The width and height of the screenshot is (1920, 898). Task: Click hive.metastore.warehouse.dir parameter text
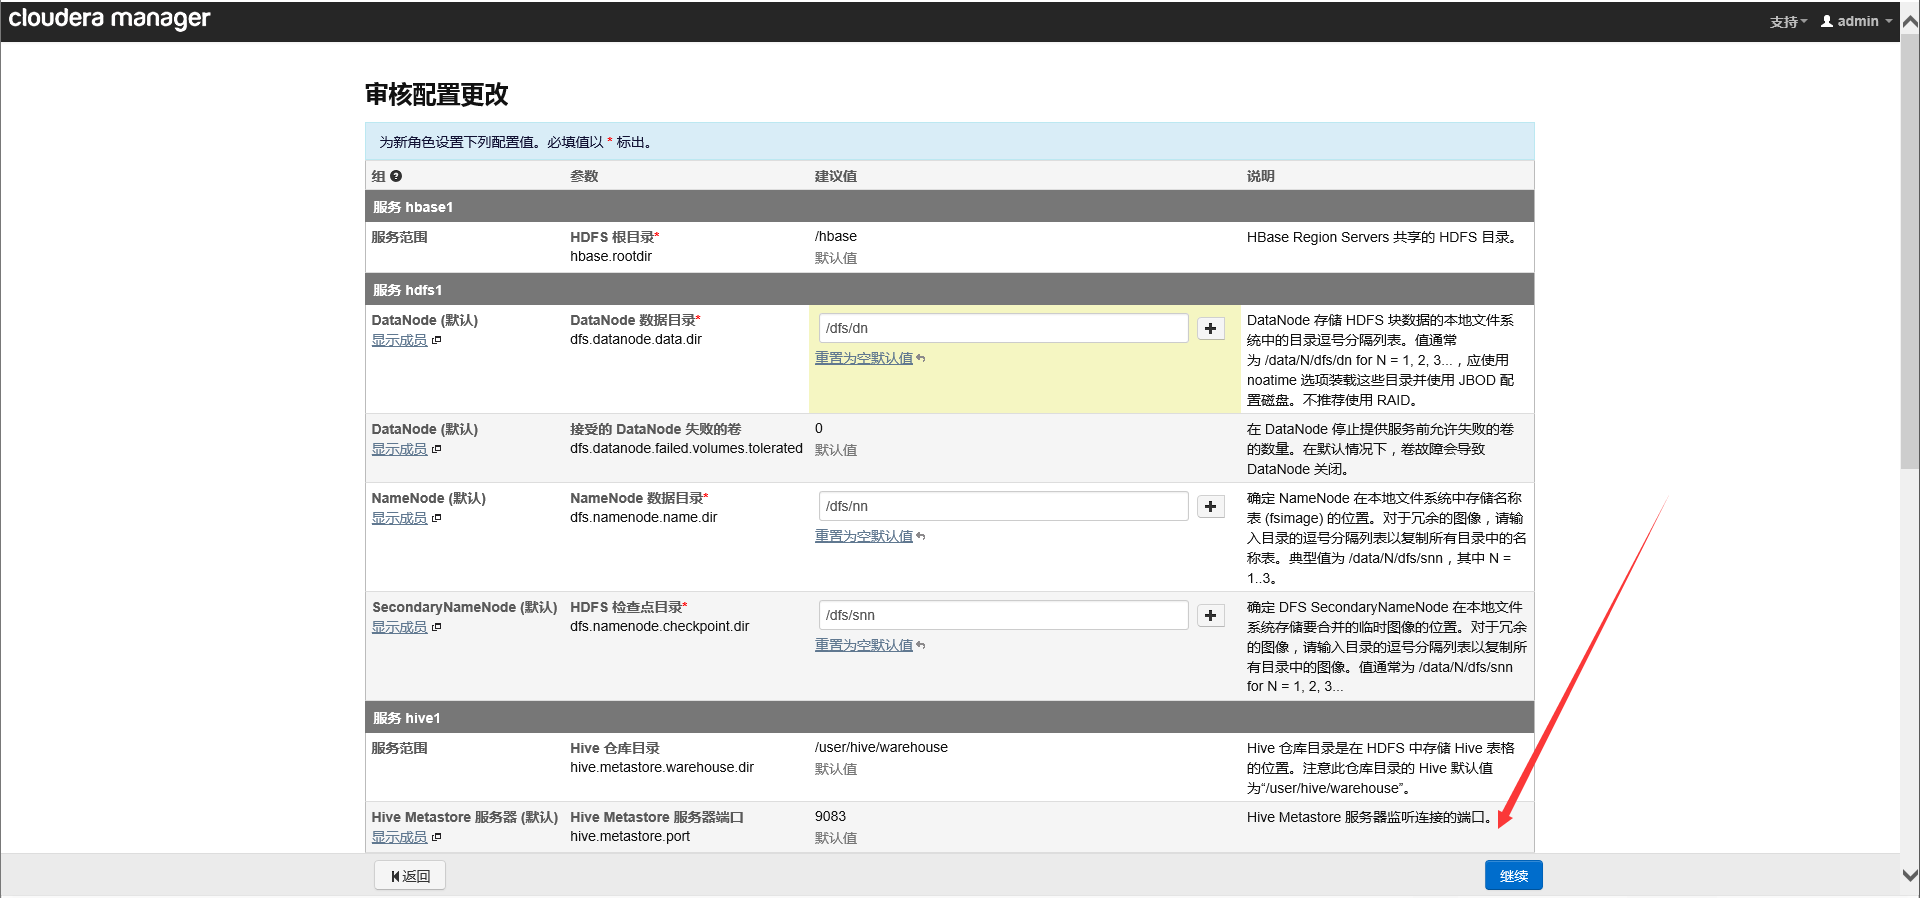pos(662,767)
